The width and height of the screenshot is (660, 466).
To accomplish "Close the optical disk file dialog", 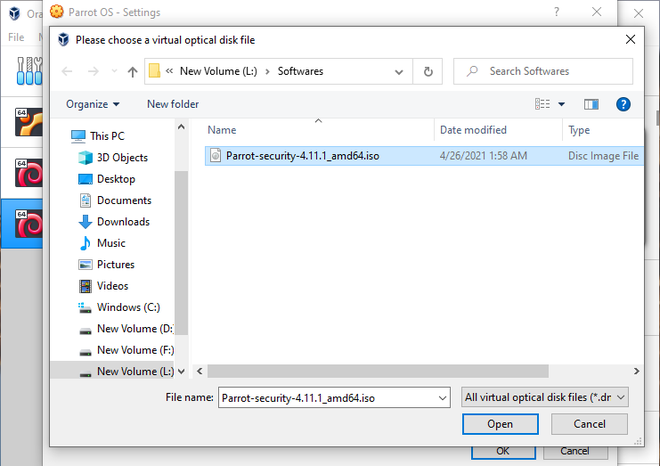I will tap(630, 40).
